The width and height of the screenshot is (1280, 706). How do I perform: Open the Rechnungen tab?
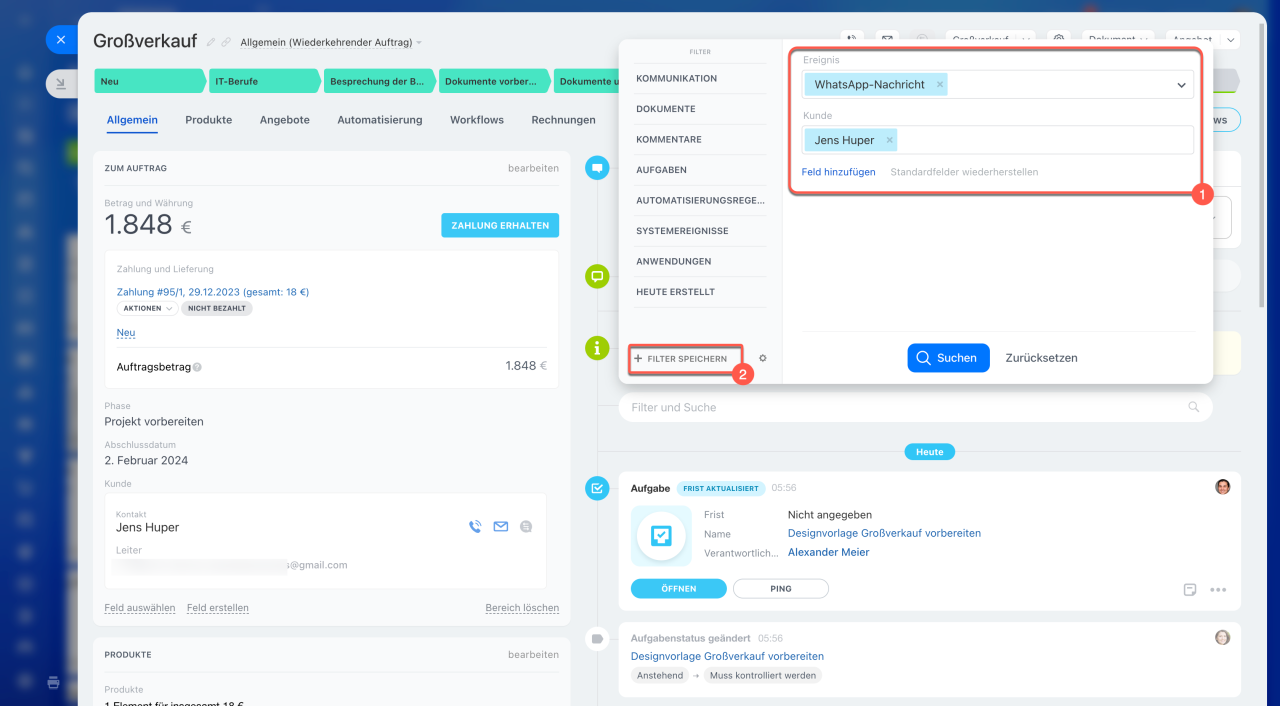point(563,120)
